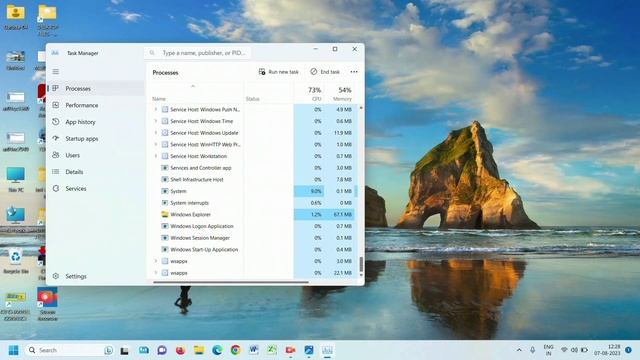Screen dimensions: 640x360
Task: Open the Details page
Action: click(x=96, y=172)
